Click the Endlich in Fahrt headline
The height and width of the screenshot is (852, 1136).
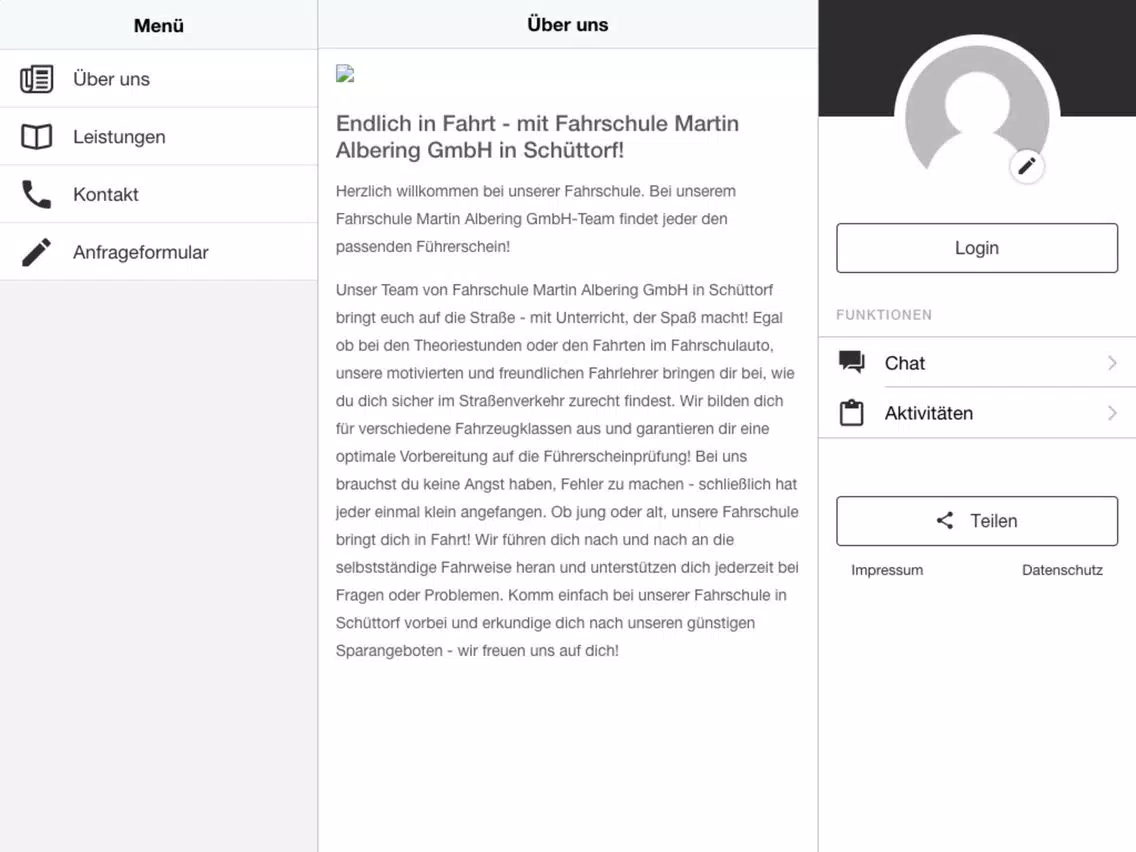click(x=538, y=136)
